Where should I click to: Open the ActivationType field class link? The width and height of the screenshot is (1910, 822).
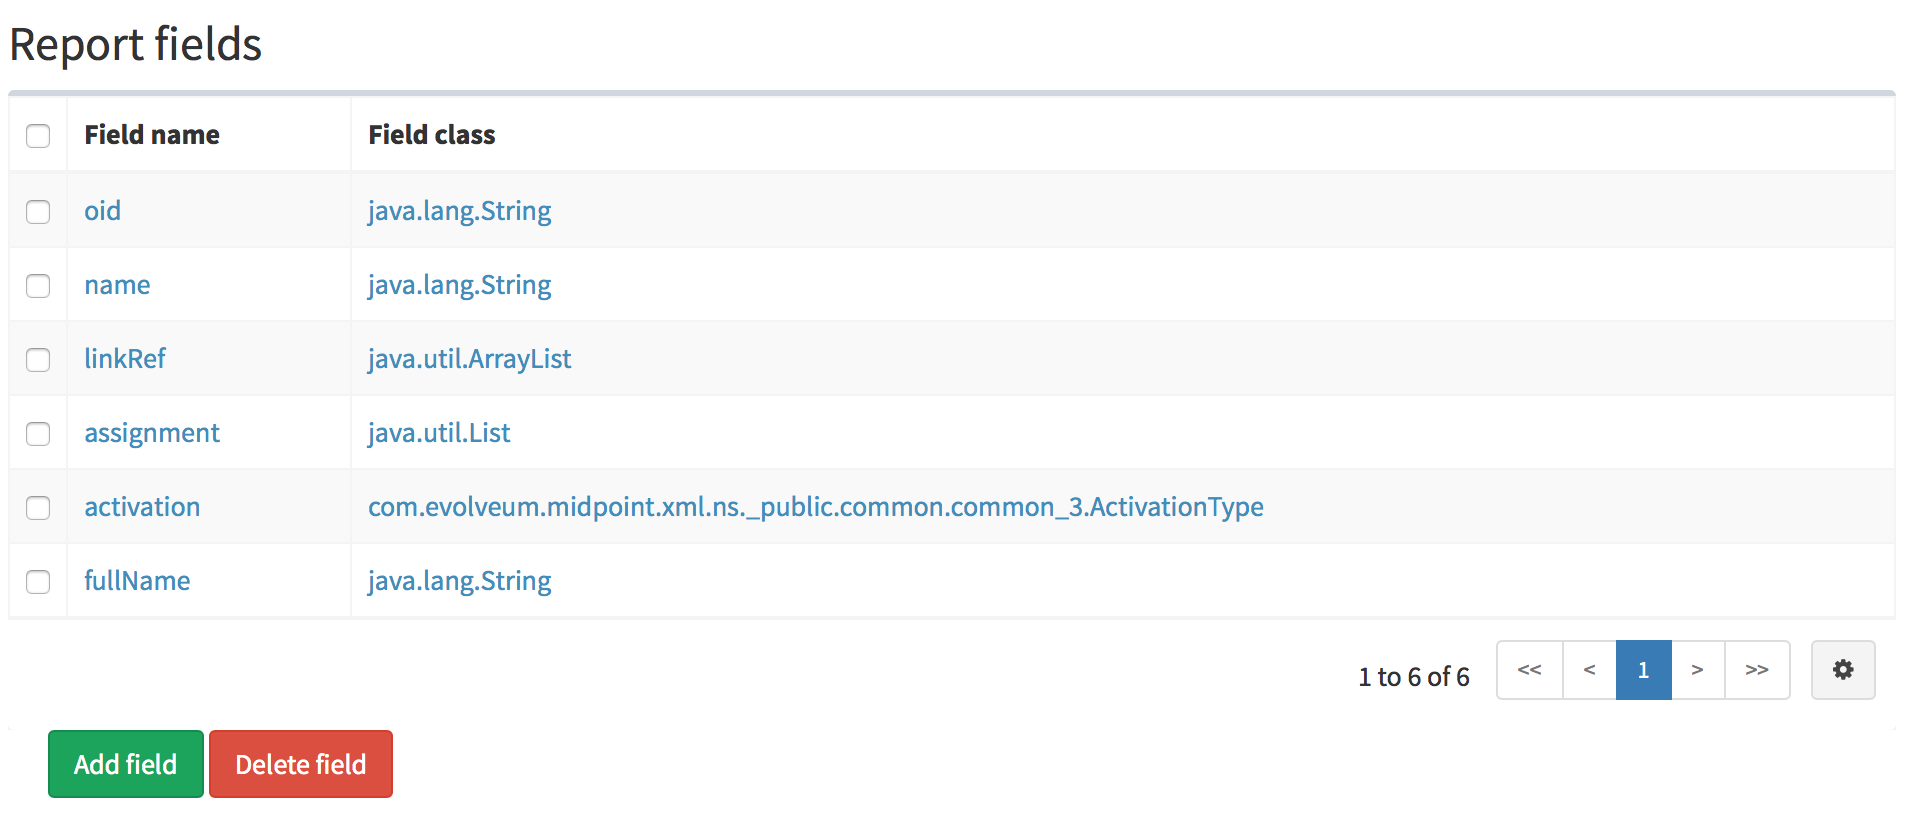click(x=815, y=507)
